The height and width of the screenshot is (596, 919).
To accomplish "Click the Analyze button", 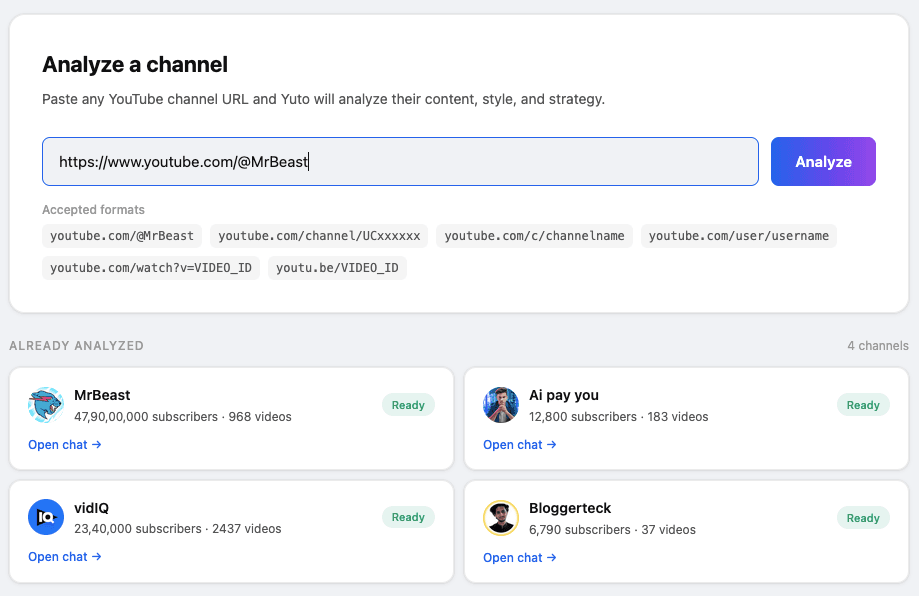I will 823,162.
